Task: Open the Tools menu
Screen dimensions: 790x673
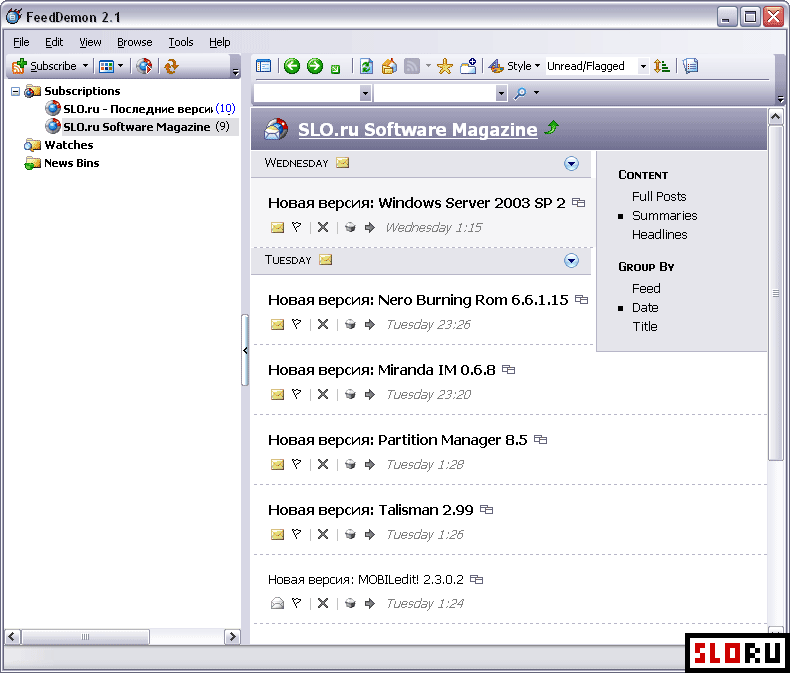Action: tap(181, 42)
